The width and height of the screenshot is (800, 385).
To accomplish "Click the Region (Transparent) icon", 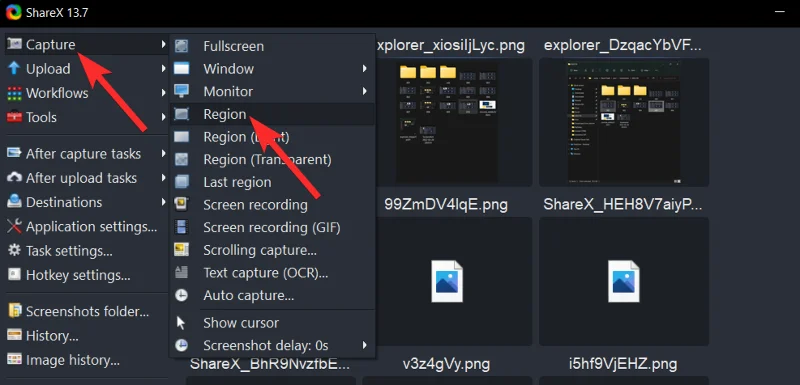I will pos(181,160).
